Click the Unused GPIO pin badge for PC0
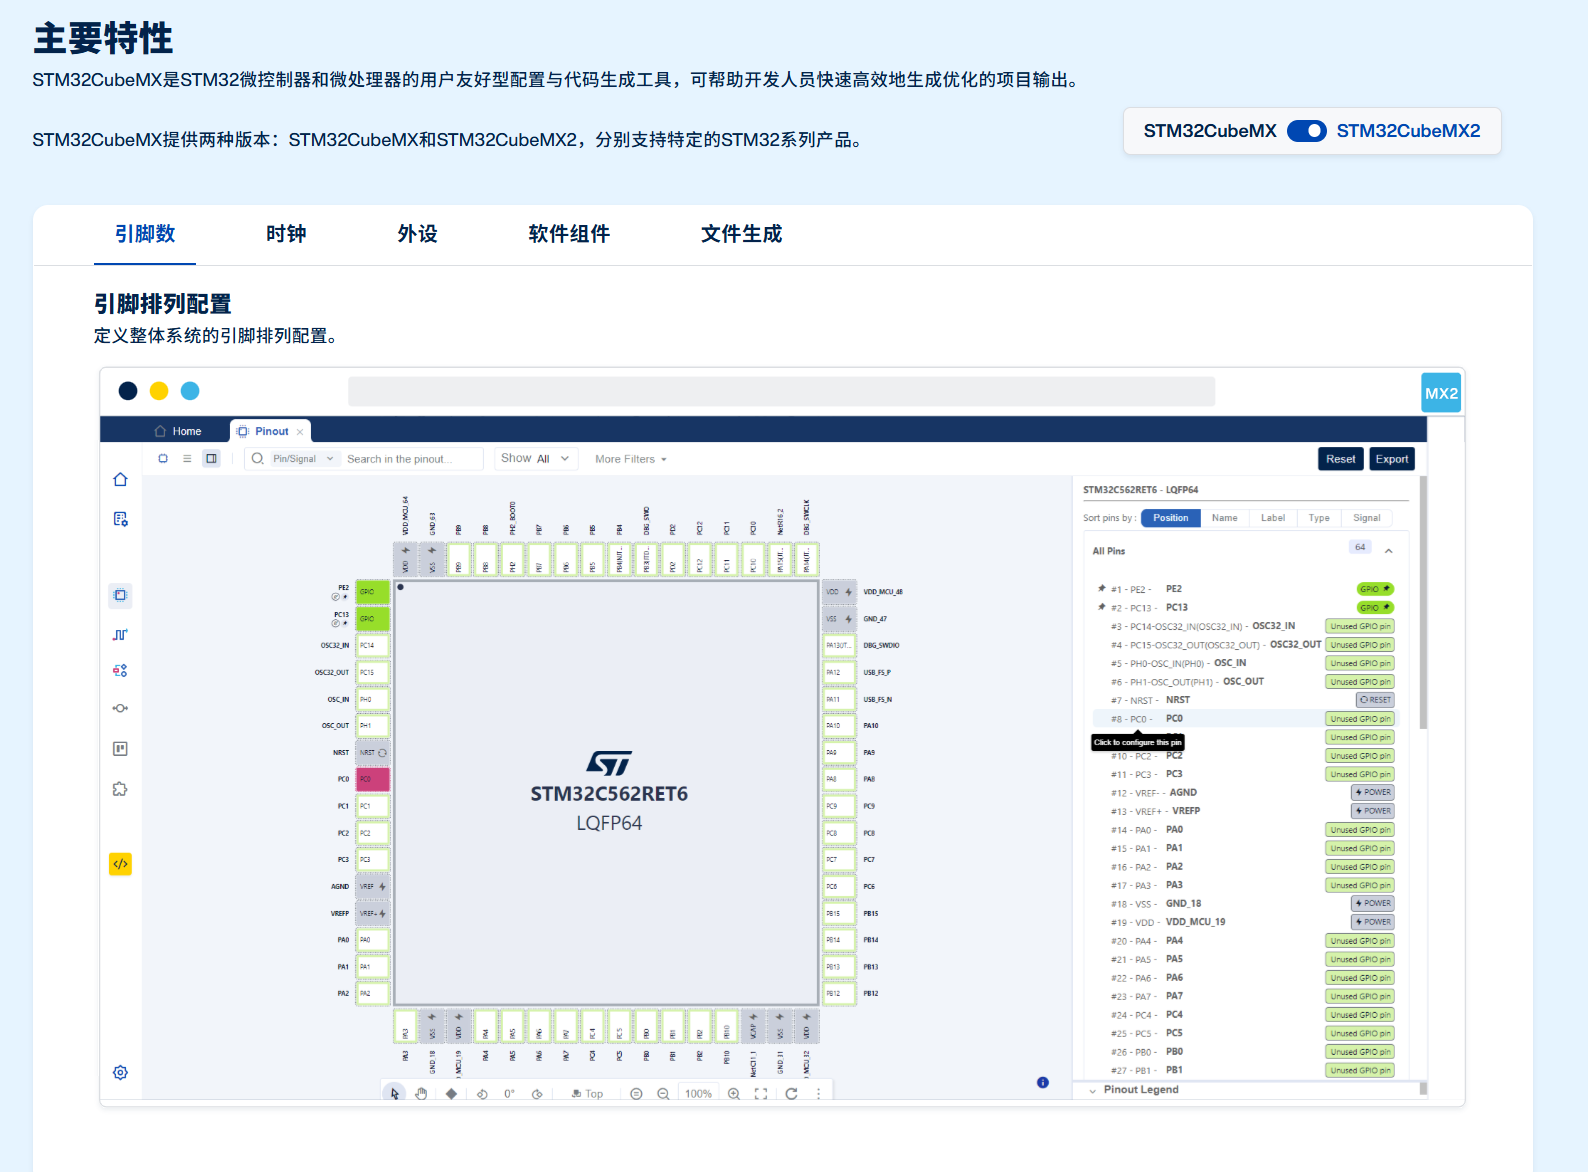This screenshot has height=1172, width=1588. (x=1360, y=719)
